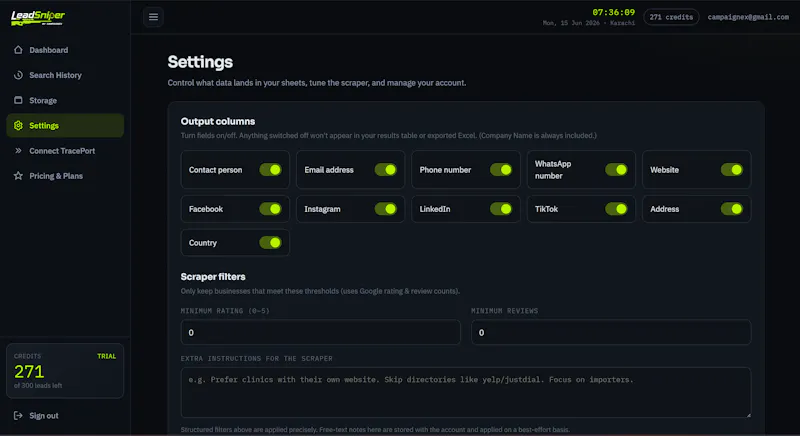Click the LeadSniper logo
Screen dimensions: 800x436
[38, 17]
